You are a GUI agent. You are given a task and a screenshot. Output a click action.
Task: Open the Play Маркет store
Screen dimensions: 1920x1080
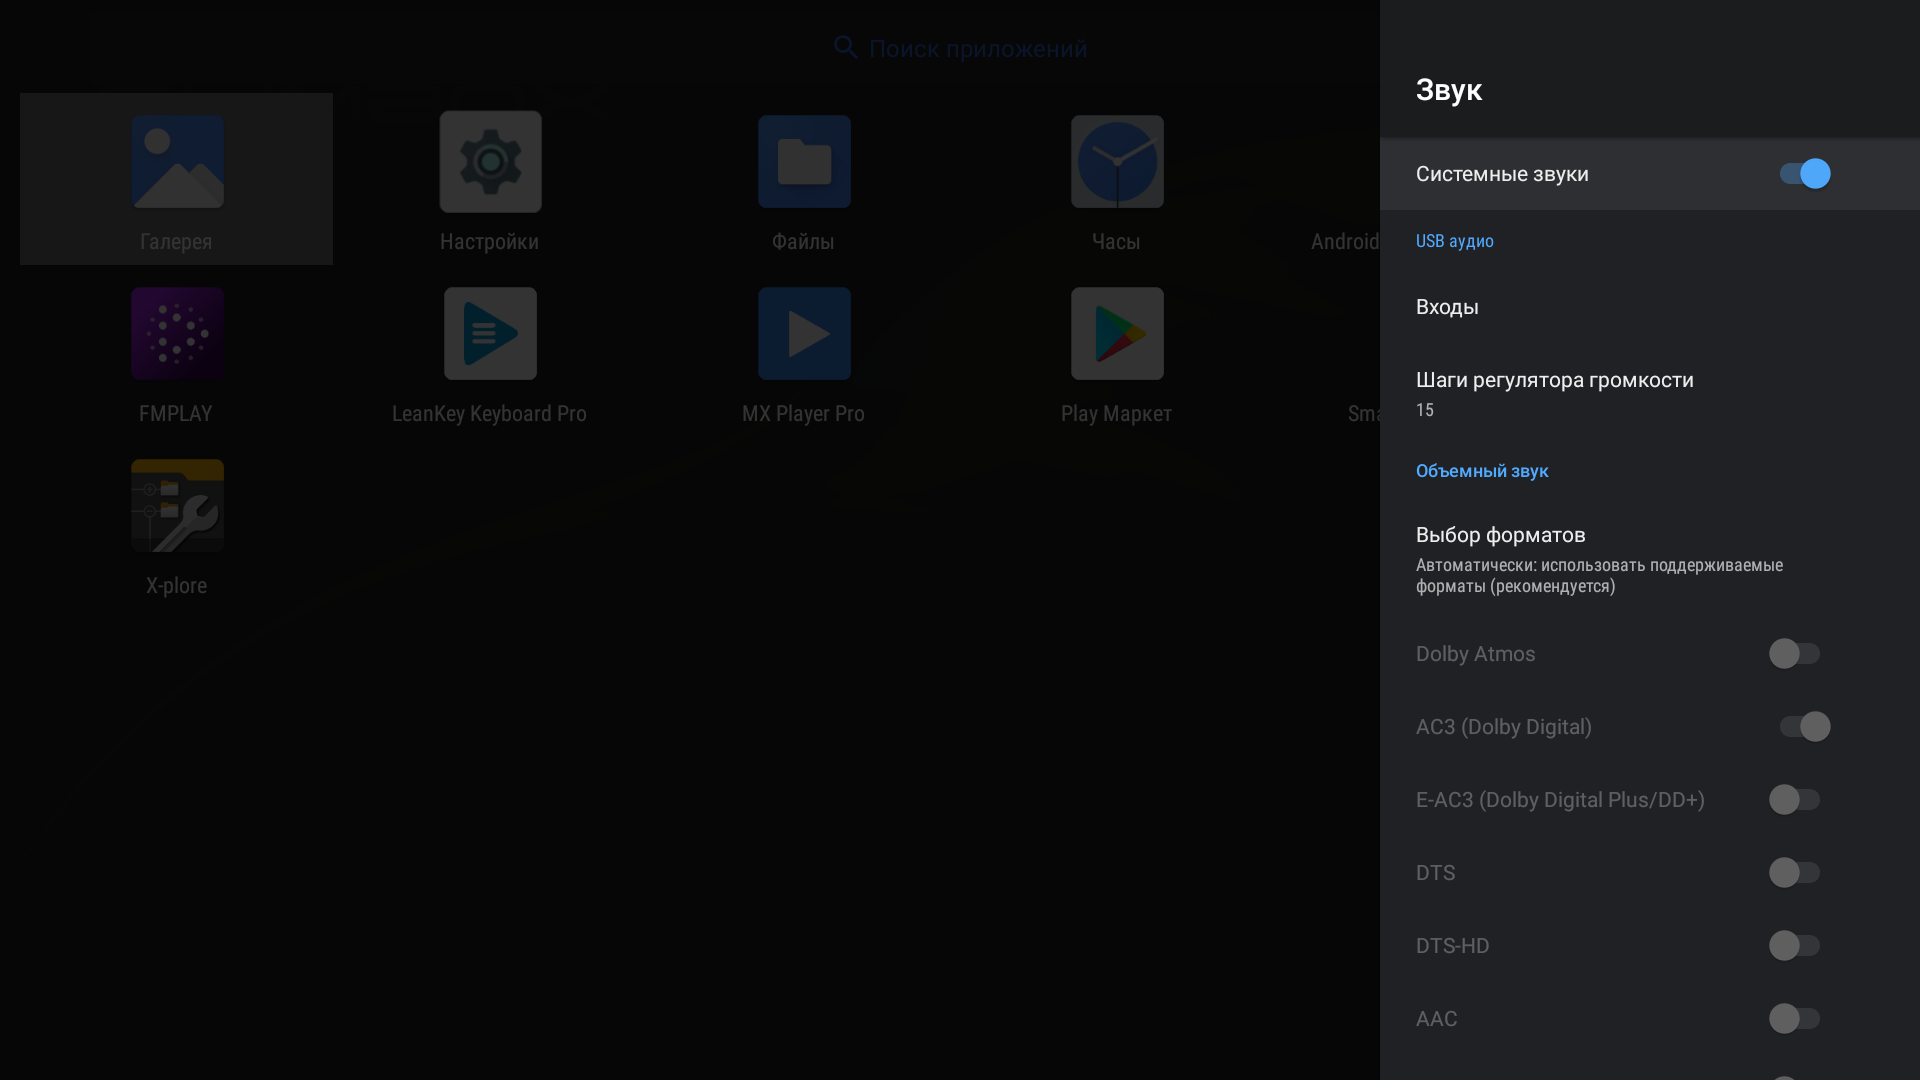[1117, 334]
